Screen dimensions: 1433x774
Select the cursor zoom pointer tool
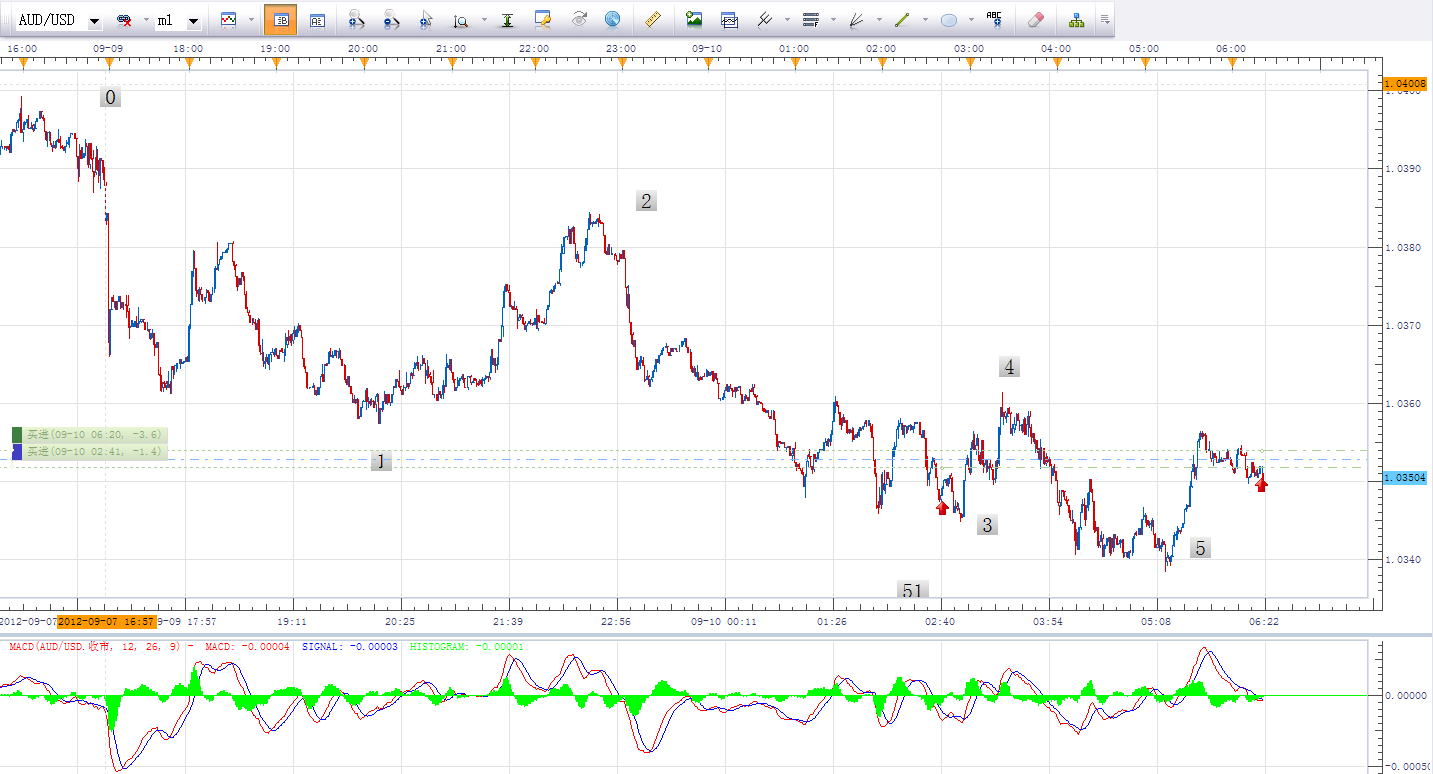click(x=426, y=20)
